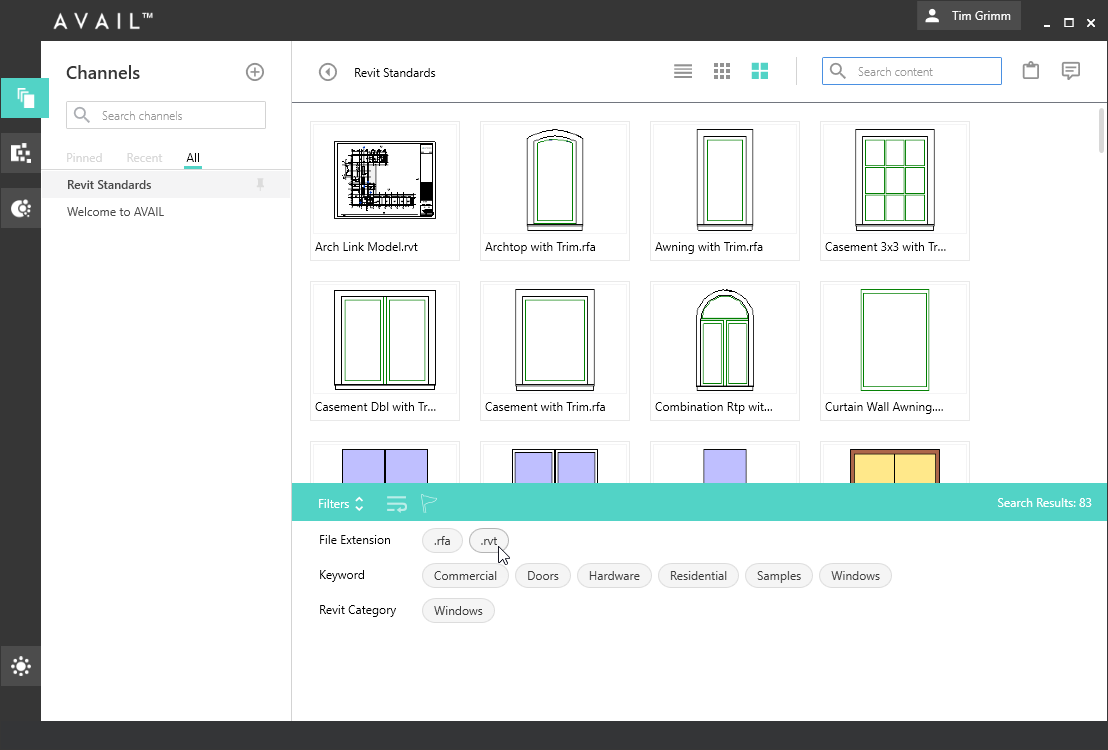1108x750 pixels.
Task: Enable the Residential keyword filter
Action: (x=698, y=575)
